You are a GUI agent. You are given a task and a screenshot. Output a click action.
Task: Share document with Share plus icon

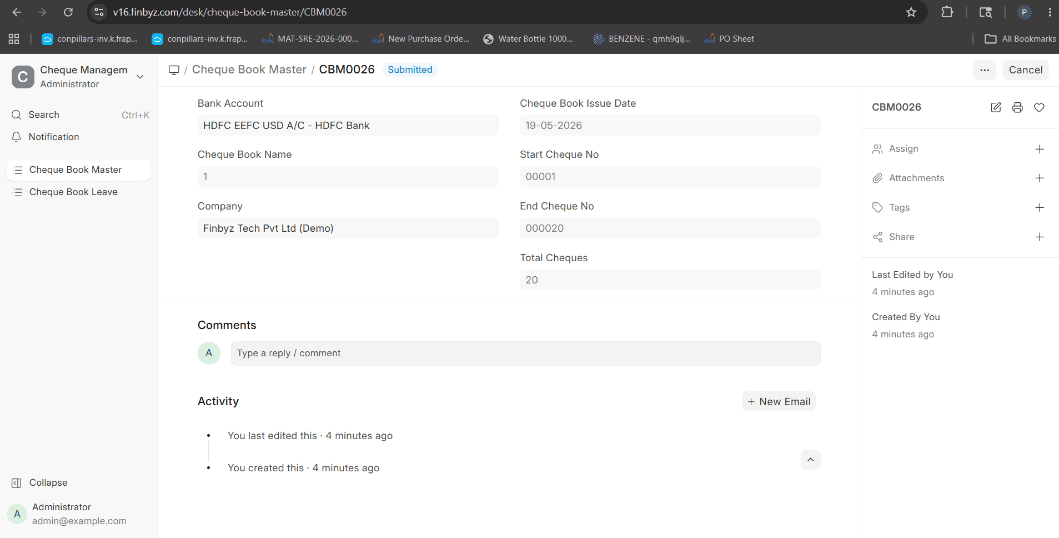point(1039,237)
